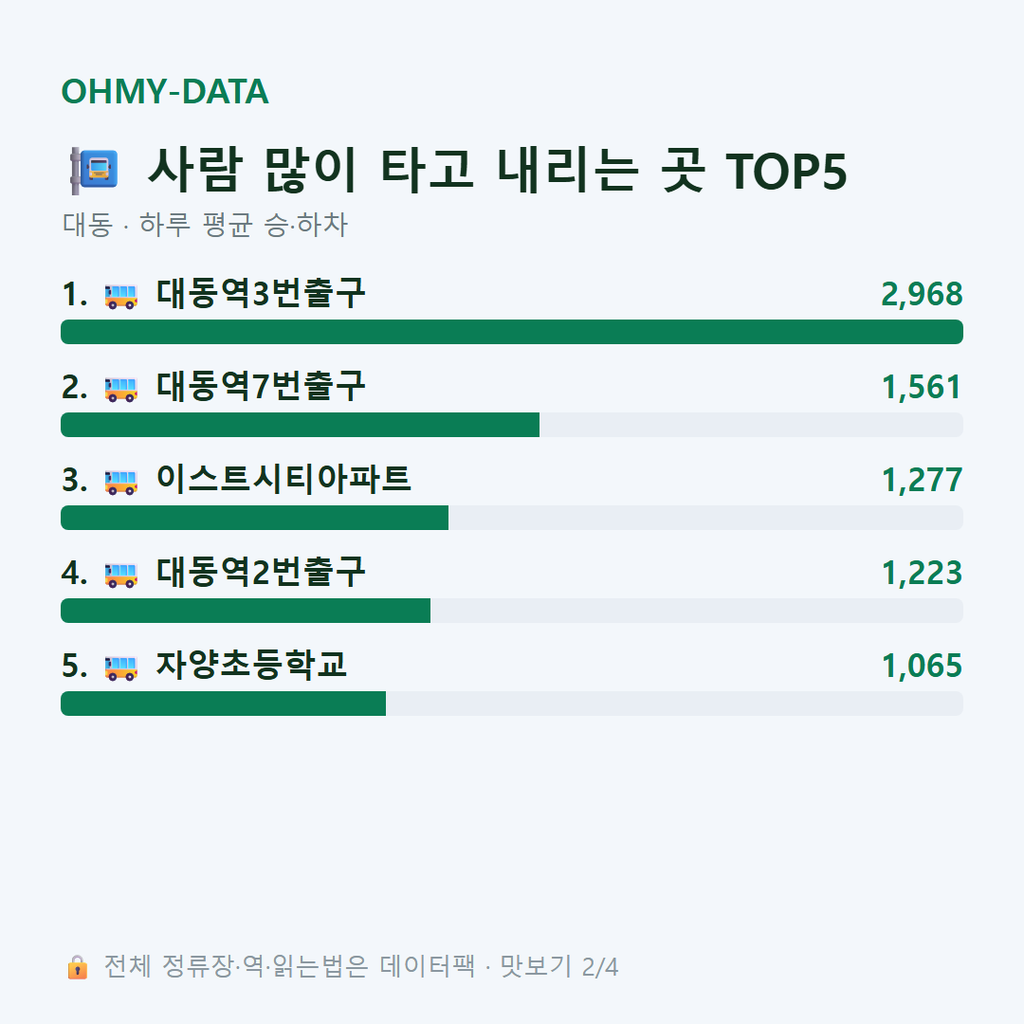1024x1024 pixels.
Task: Click the 데이터팩 맛보기 2/4 footer text
Action: coord(499,967)
